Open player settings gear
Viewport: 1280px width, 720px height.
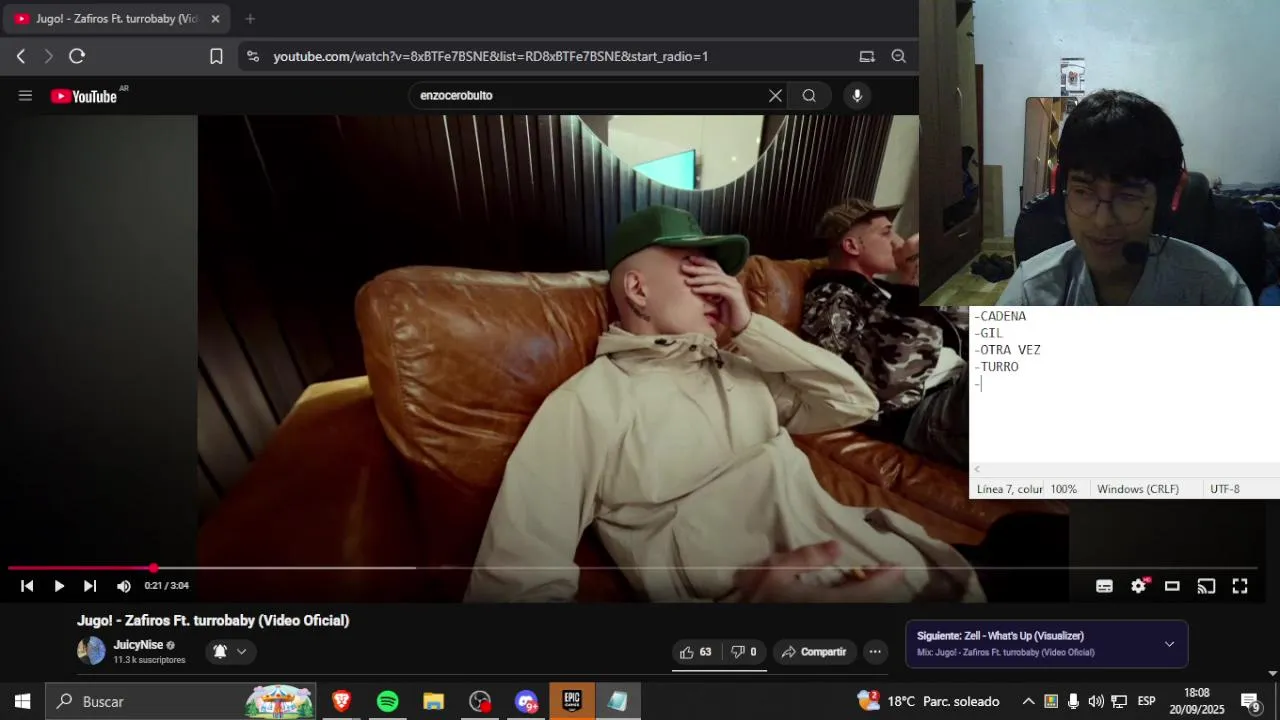click(1138, 586)
